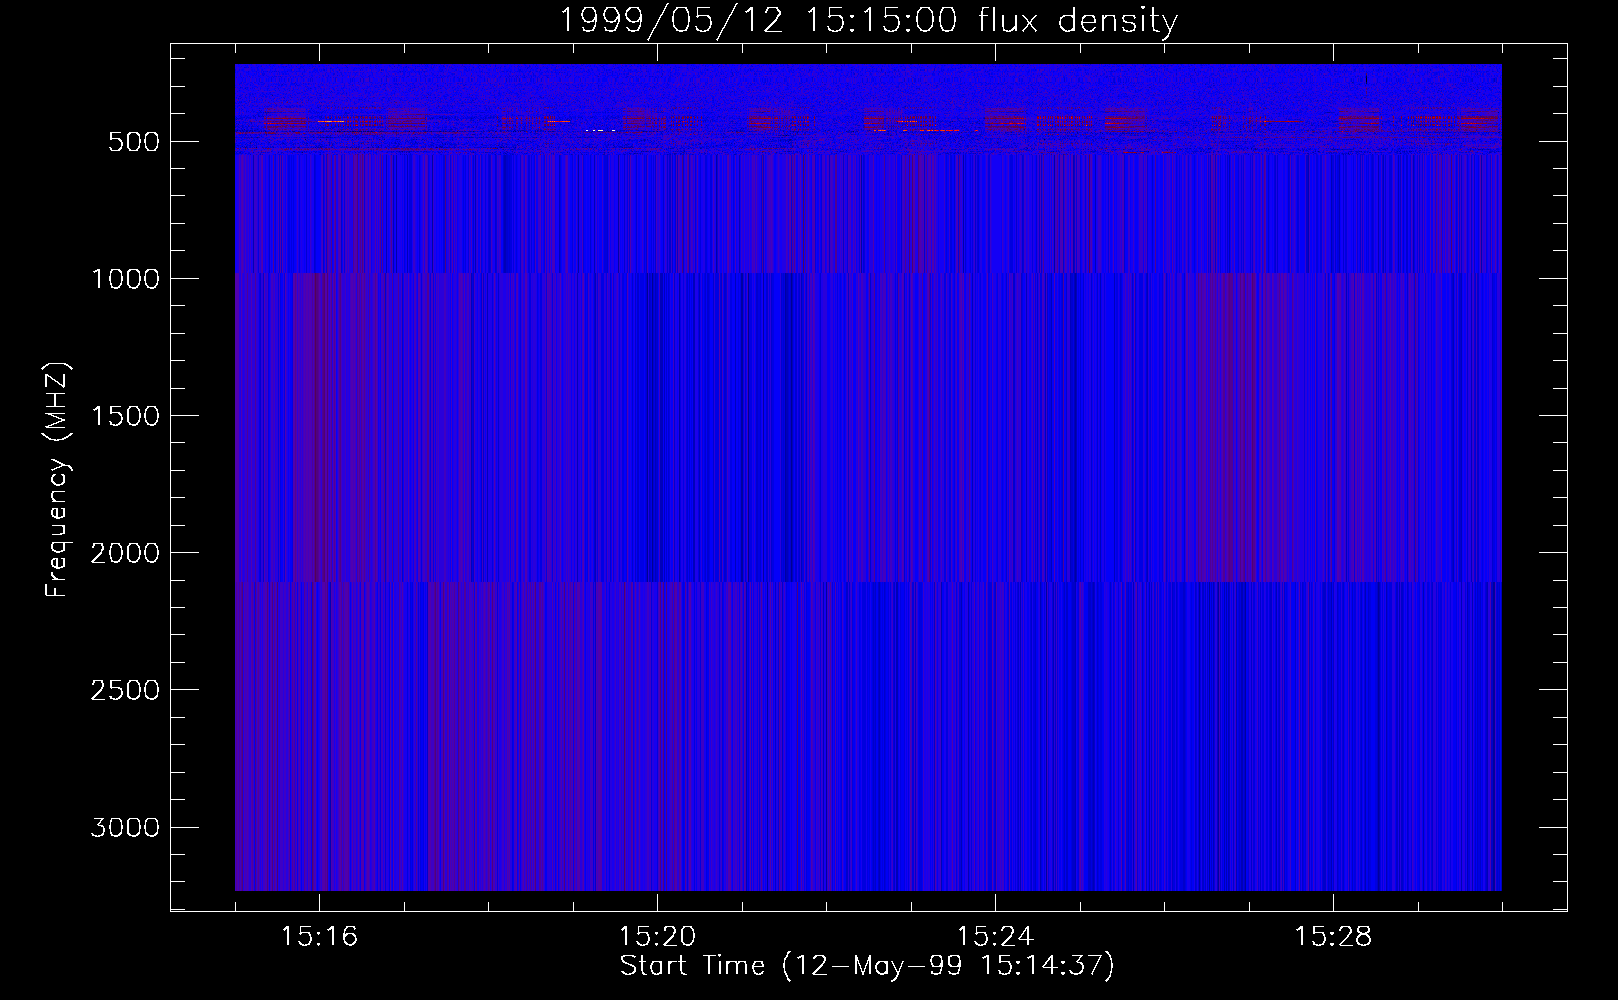Click the plot title '1999/05/12 15:15:00 flux density'

[868, 21]
